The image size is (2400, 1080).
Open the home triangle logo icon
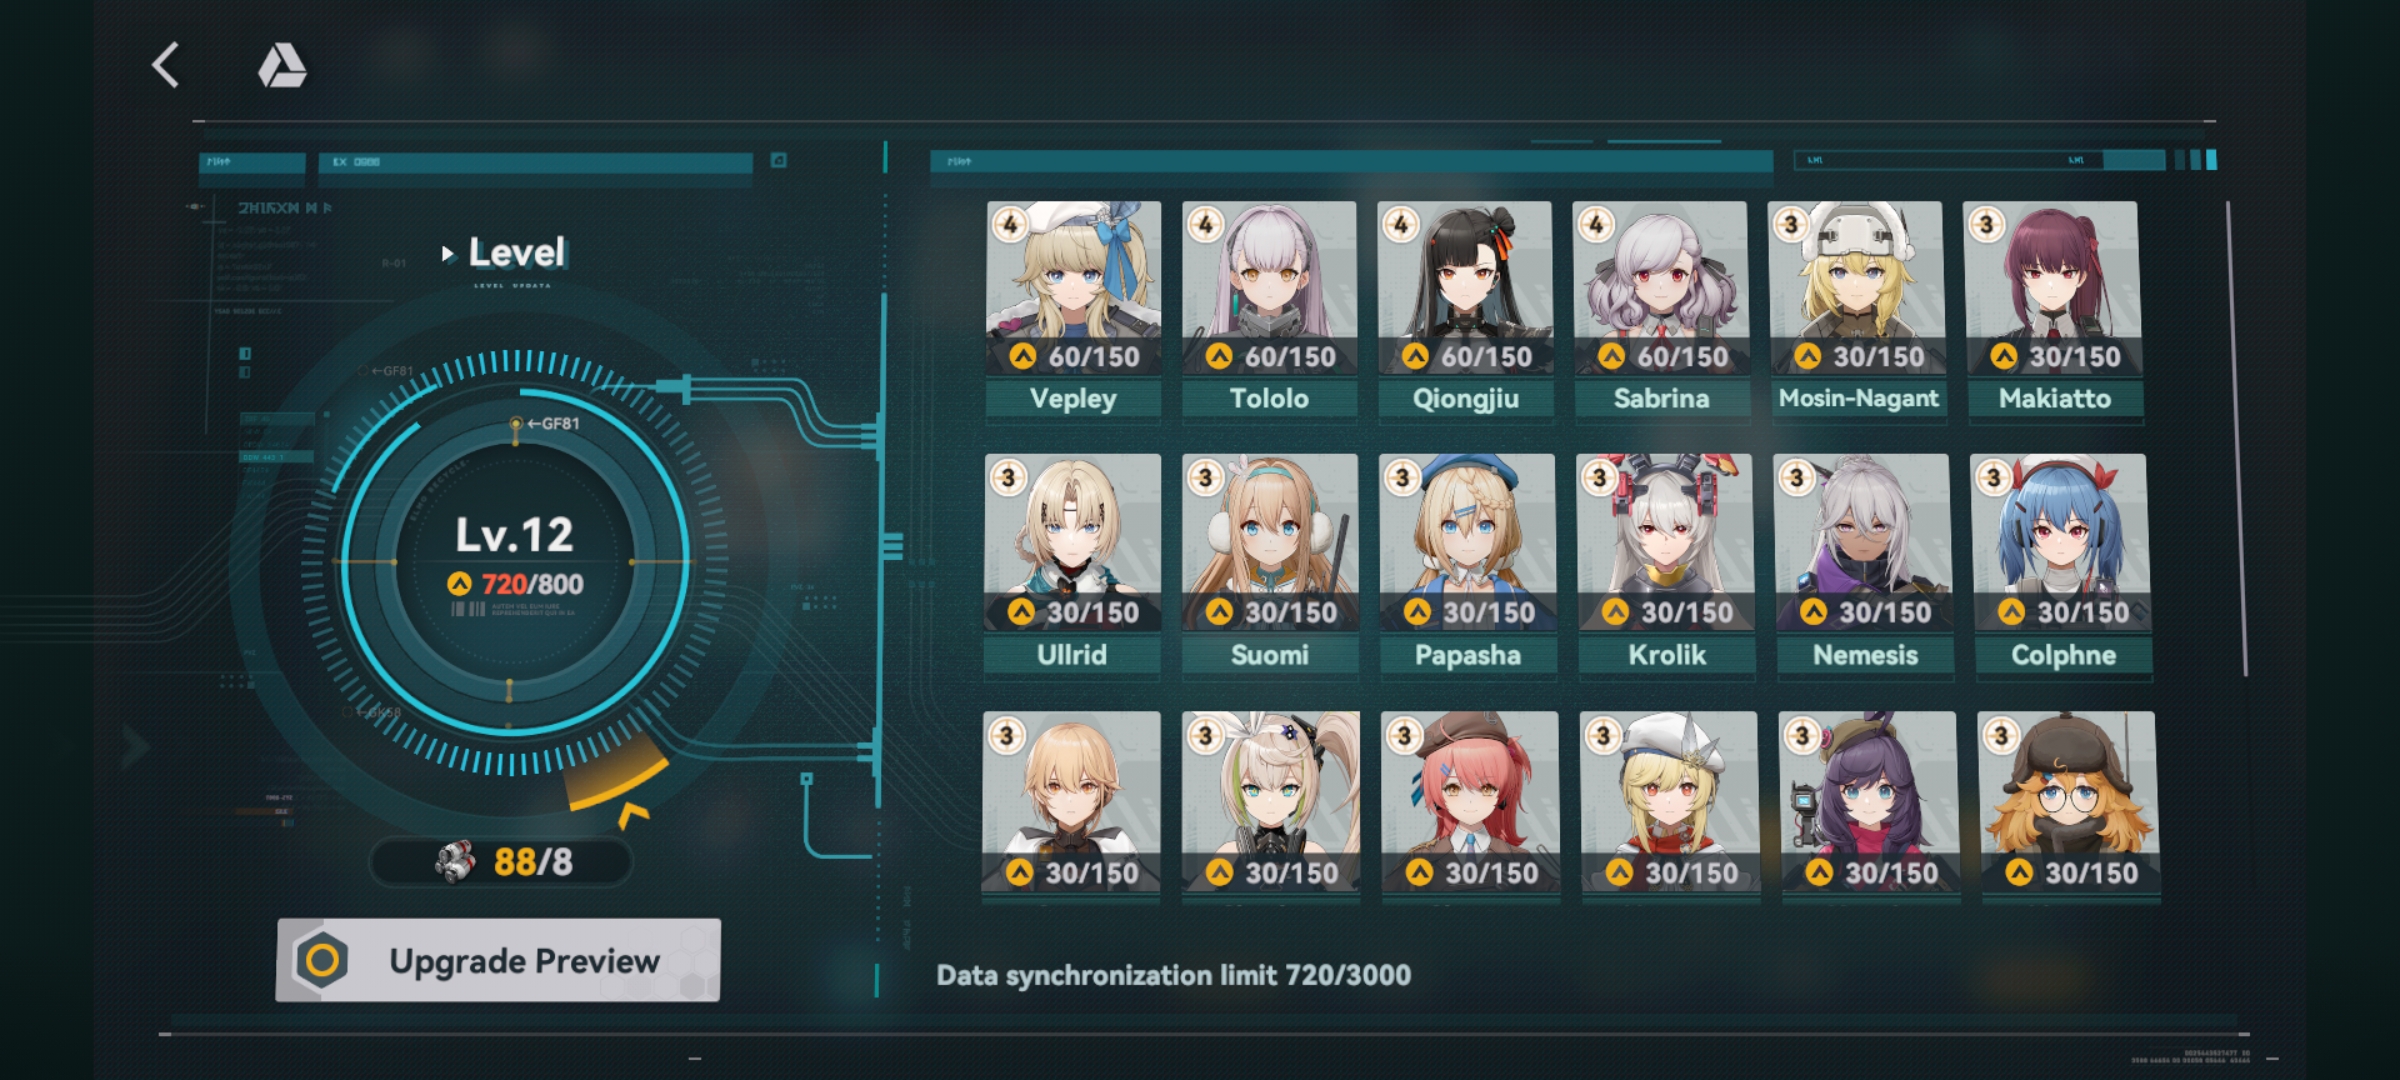click(282, 65)
